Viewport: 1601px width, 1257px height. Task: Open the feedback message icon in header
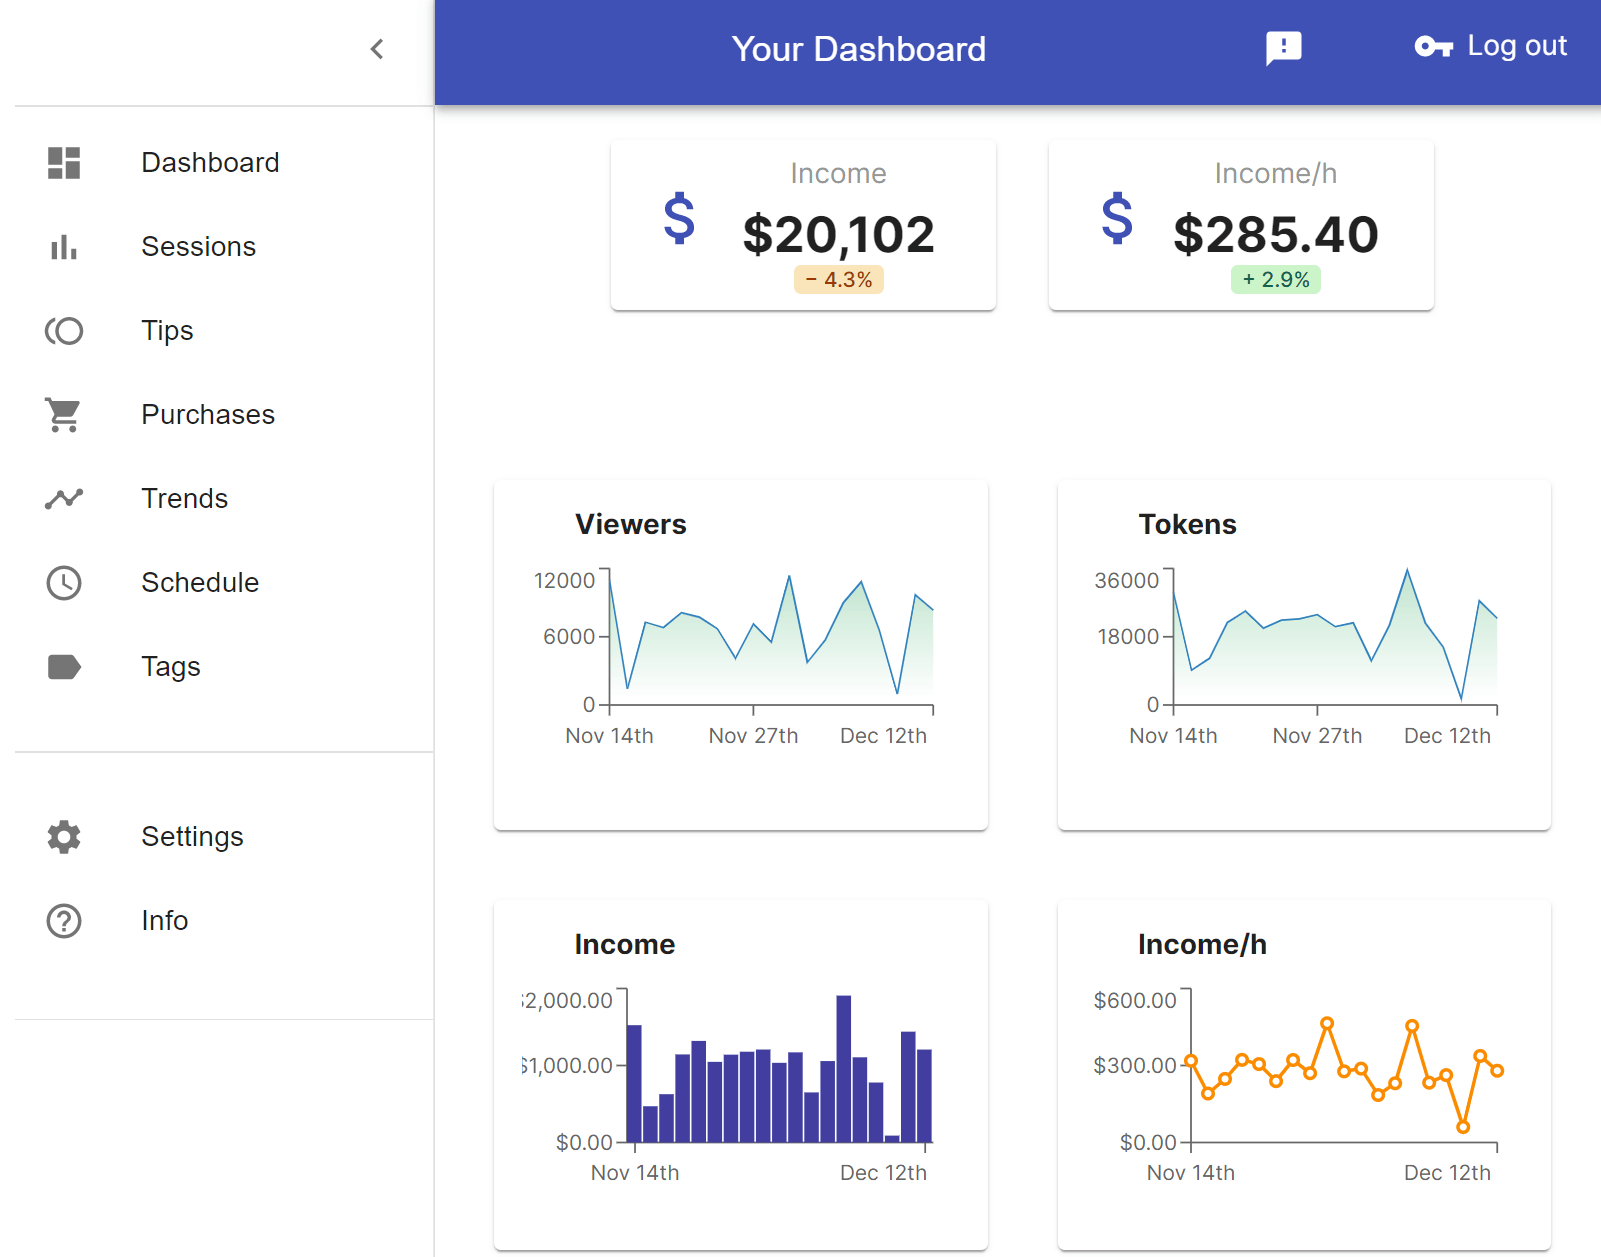pyautogui.click(x=1283, y=48)
